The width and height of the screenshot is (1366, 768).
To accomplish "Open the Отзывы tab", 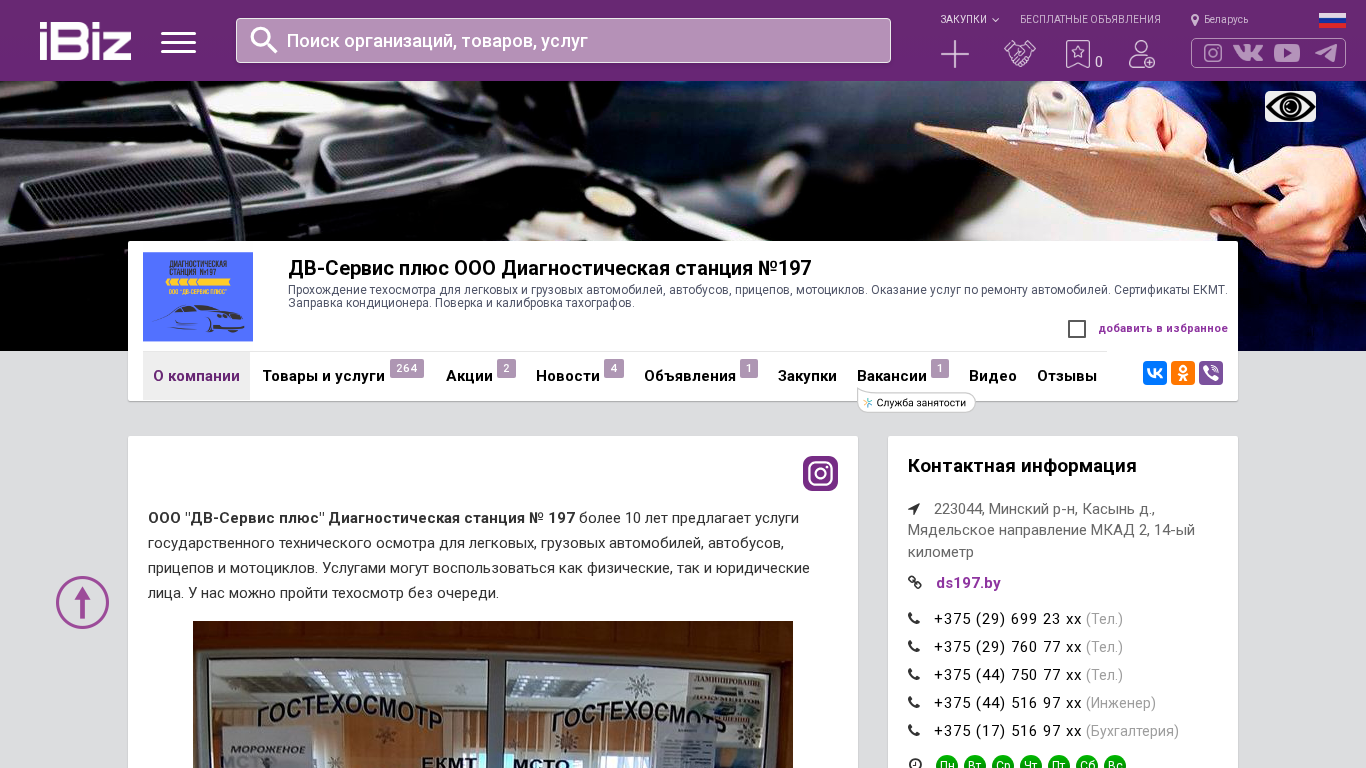I will pos(1067,376).
